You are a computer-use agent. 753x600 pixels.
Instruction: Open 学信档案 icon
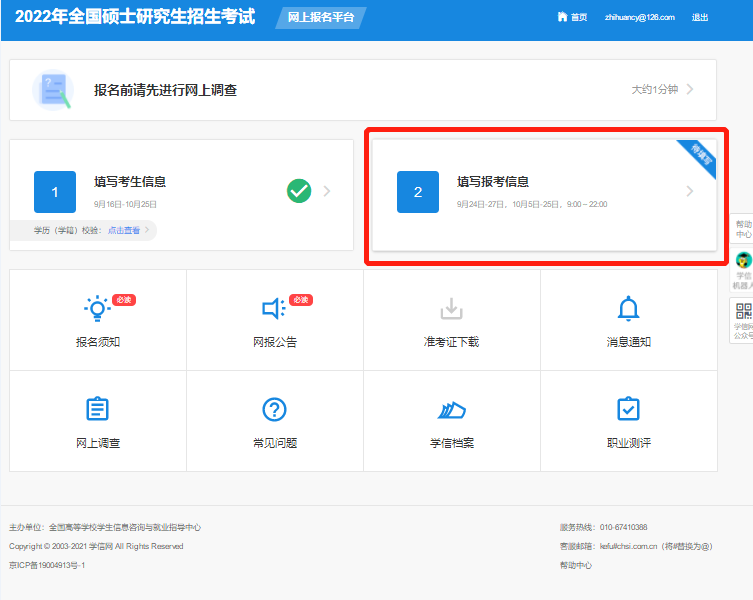451,410
